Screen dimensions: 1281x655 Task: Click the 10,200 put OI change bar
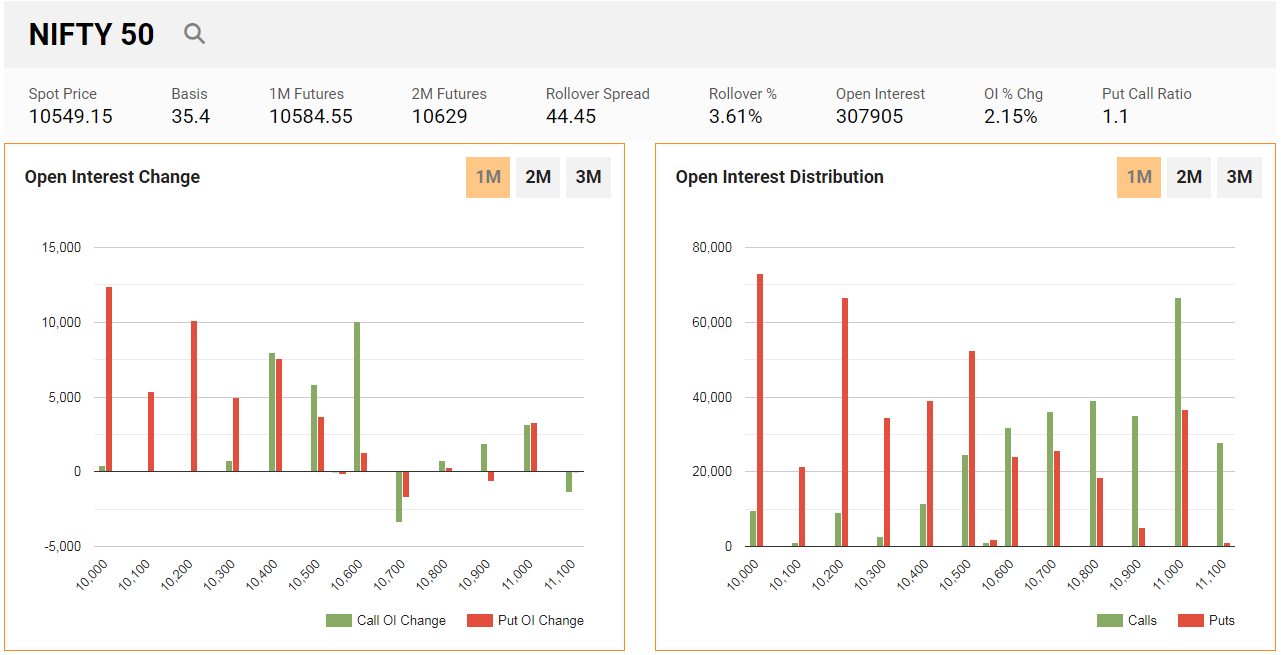pos(194,396)
